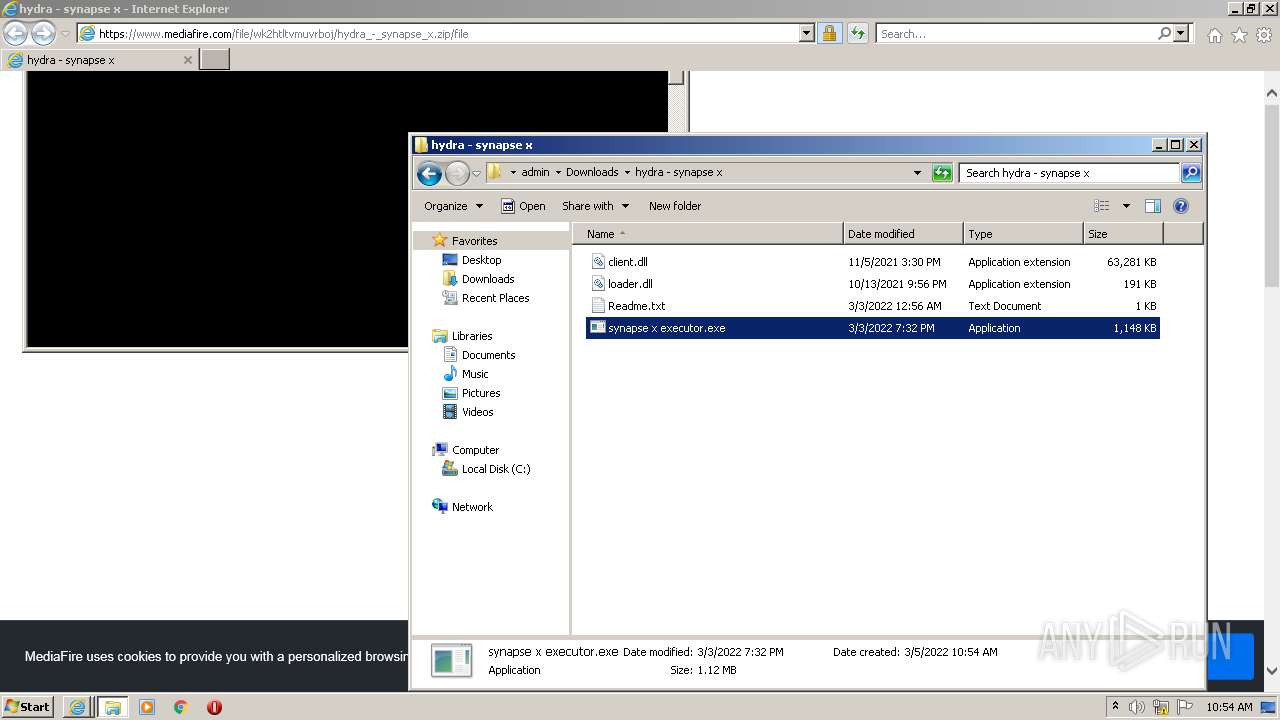Refresh the Explorer address bar

pyautogui.click(x=942, y=173)
